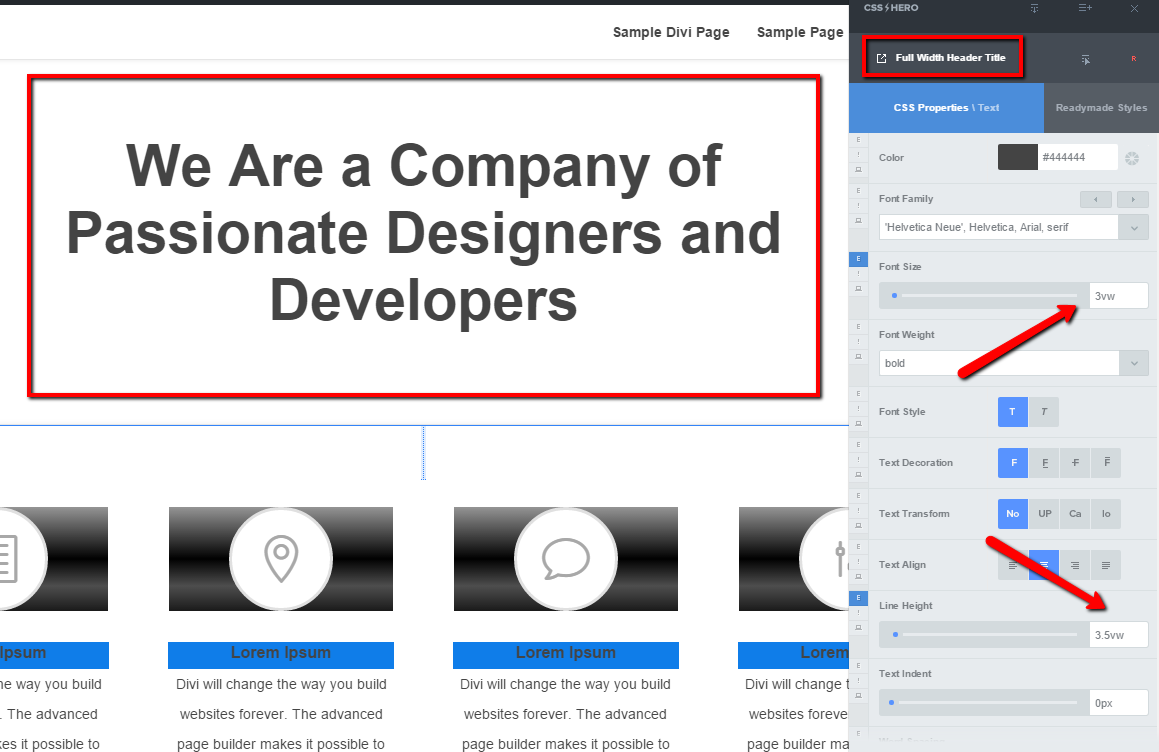
Task: Click the #444444 color swatch
Action: point(1018,157)
